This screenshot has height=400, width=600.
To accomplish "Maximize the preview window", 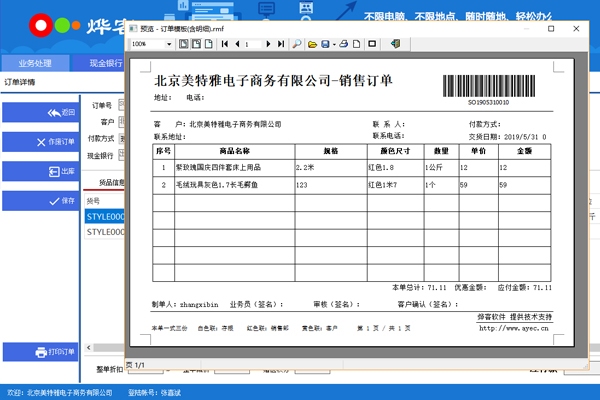I will coord(551,29).
